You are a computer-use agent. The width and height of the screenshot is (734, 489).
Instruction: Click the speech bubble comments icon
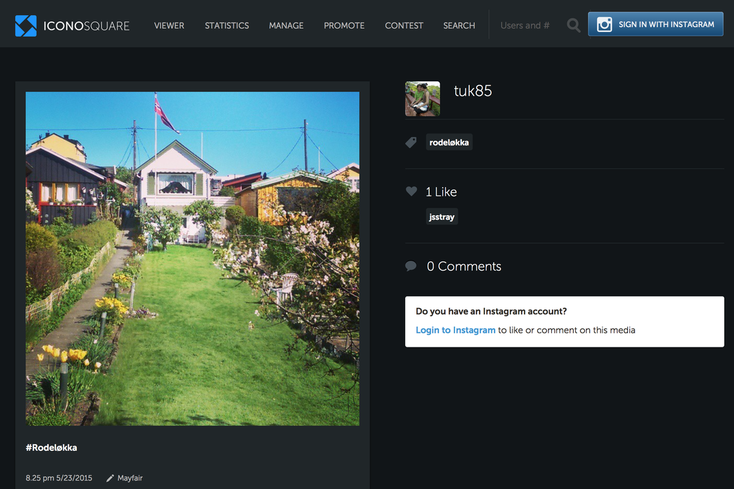coord(411,266)
